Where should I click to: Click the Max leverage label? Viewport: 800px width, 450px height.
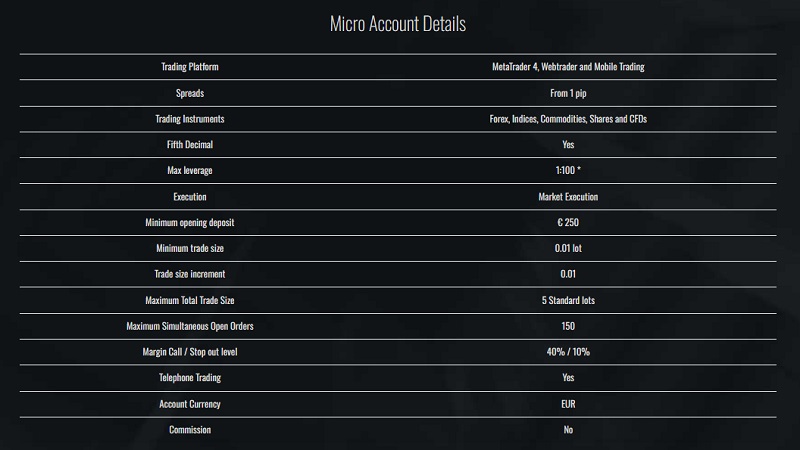click(x=189, y=171)
